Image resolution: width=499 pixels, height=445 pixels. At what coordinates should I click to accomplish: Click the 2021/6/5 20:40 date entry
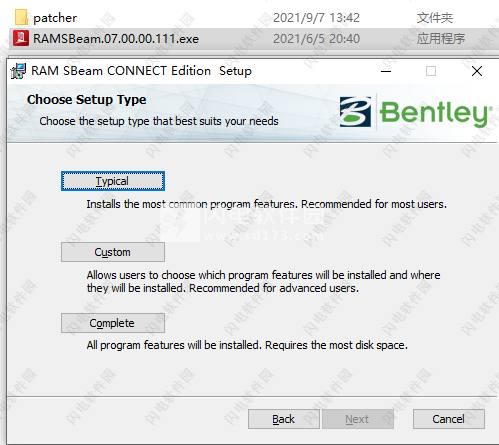[317, 39]
